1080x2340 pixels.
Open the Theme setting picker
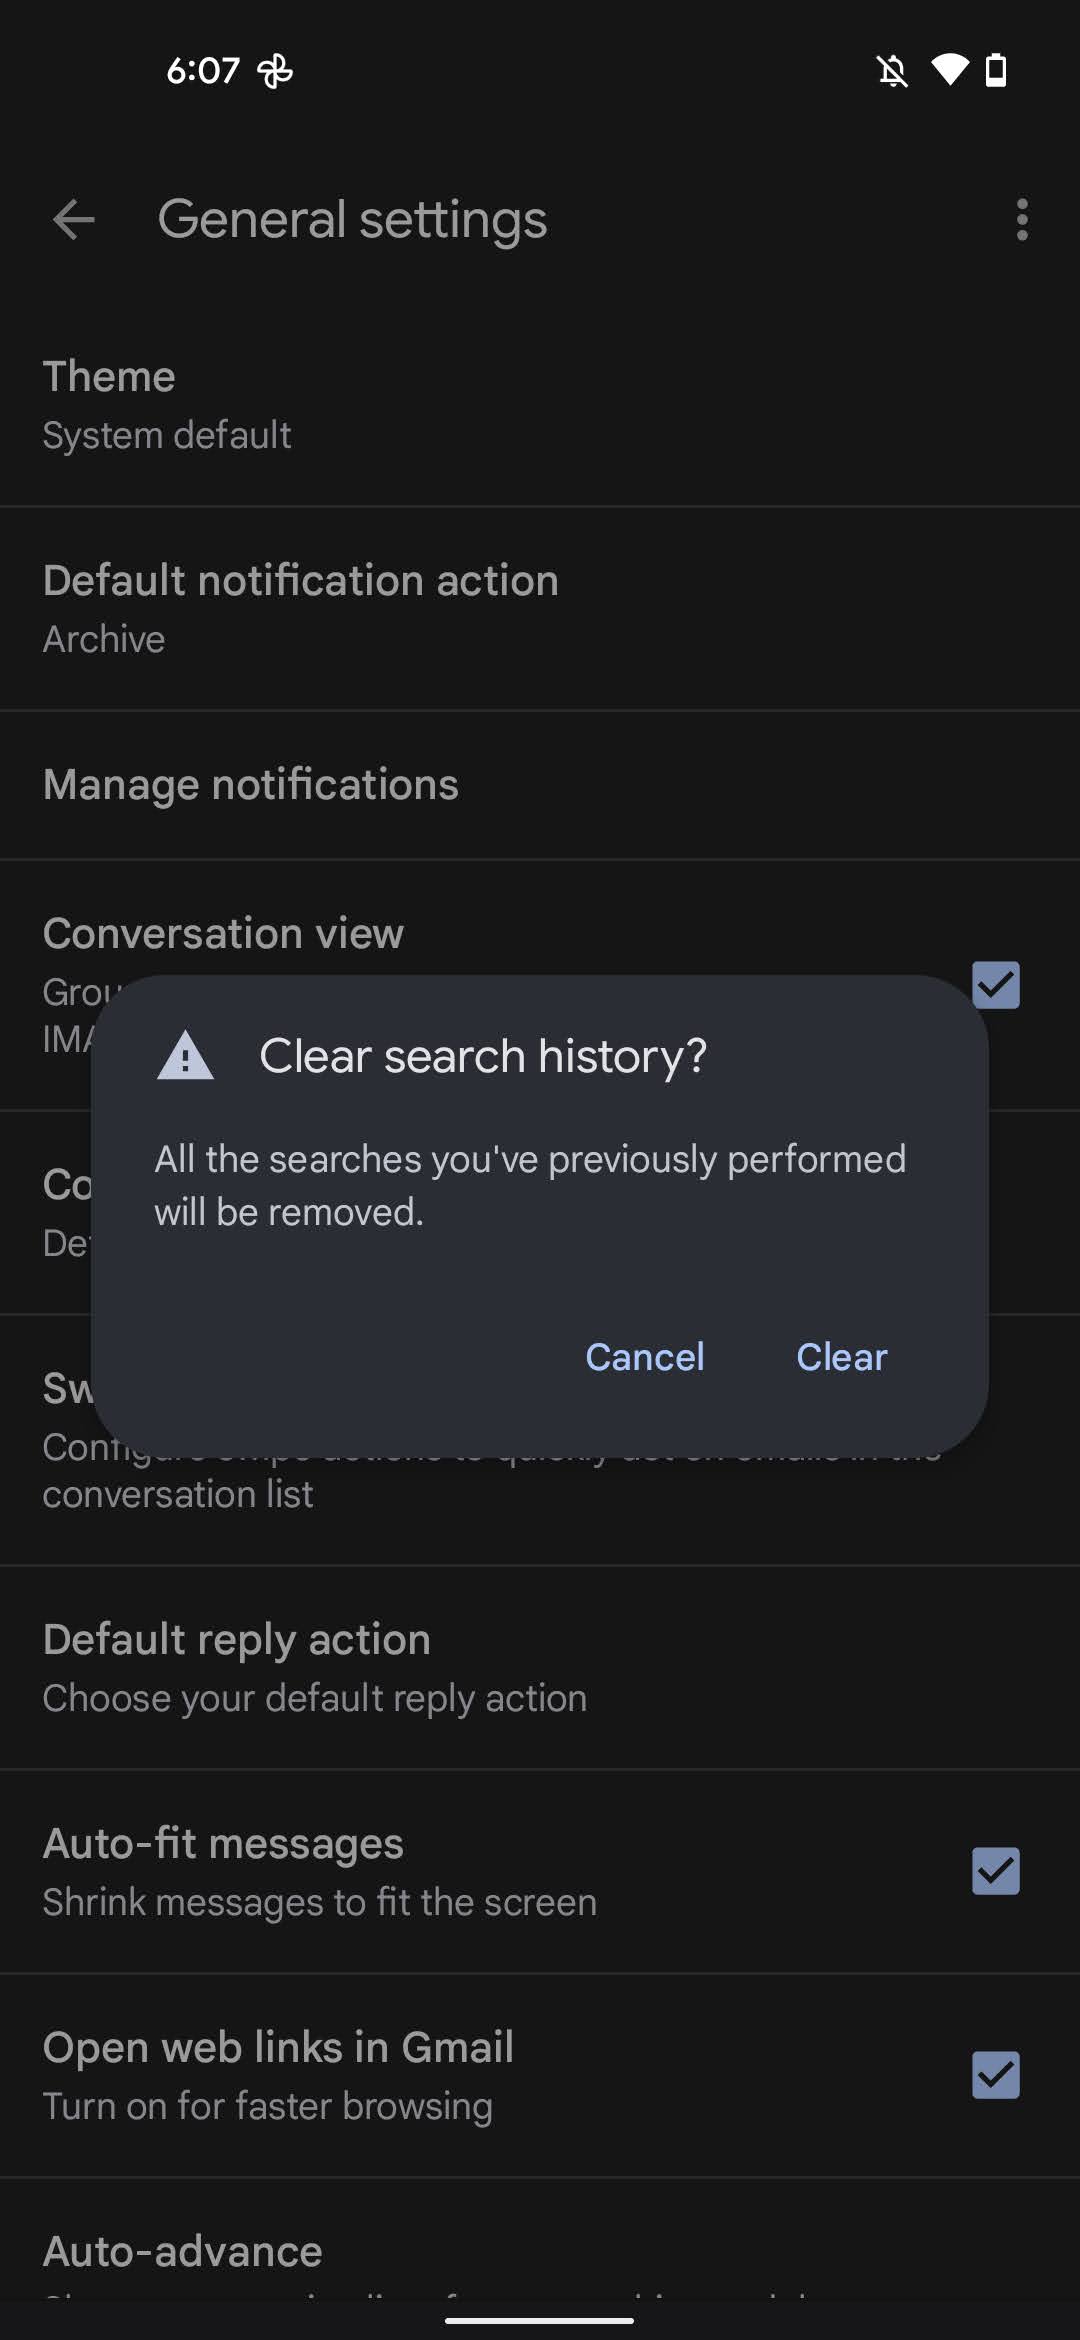point(540,405)
